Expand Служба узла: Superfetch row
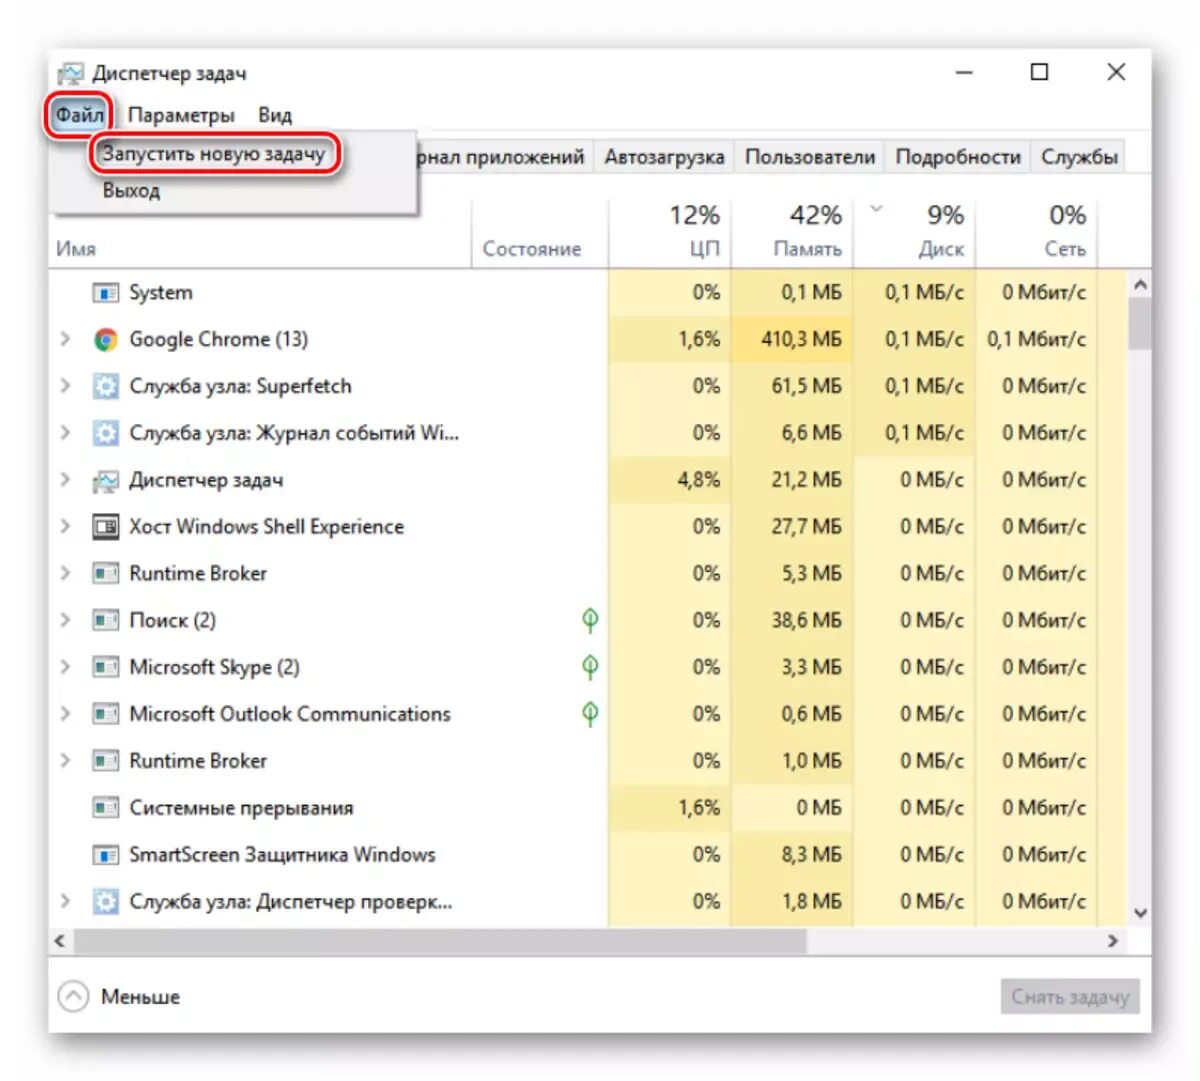 pyautogui.click(x=66, y=386)
